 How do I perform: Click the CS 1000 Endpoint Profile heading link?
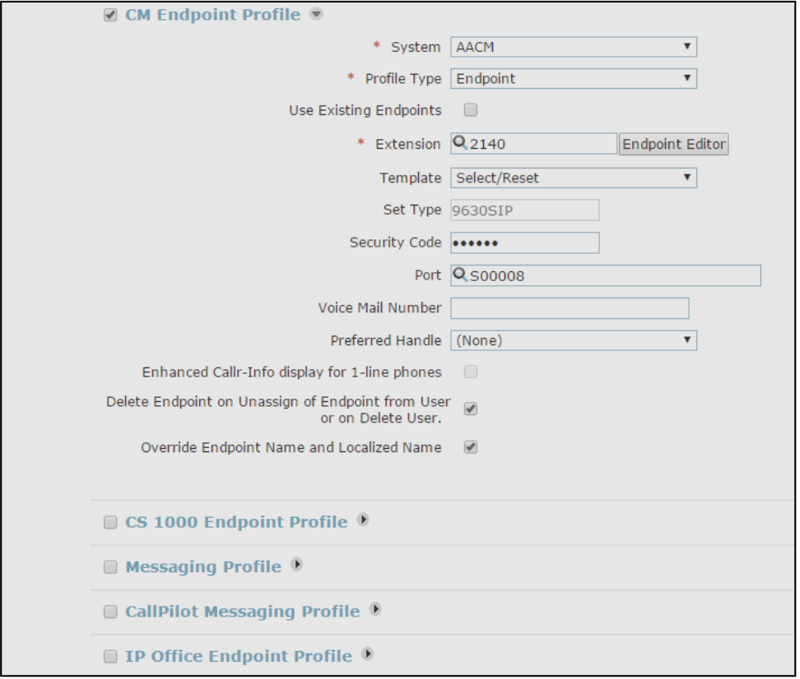(236, 522)
